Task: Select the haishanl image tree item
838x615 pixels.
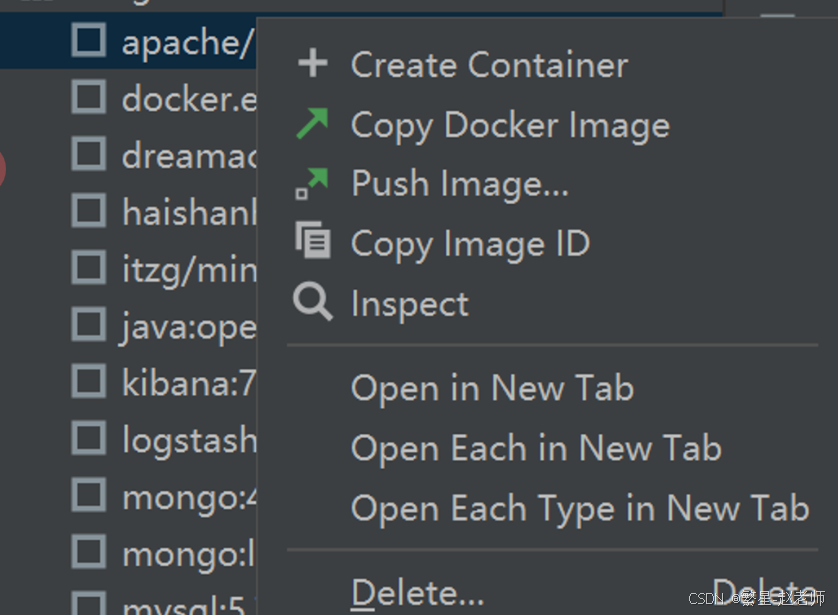Action: 190,211
